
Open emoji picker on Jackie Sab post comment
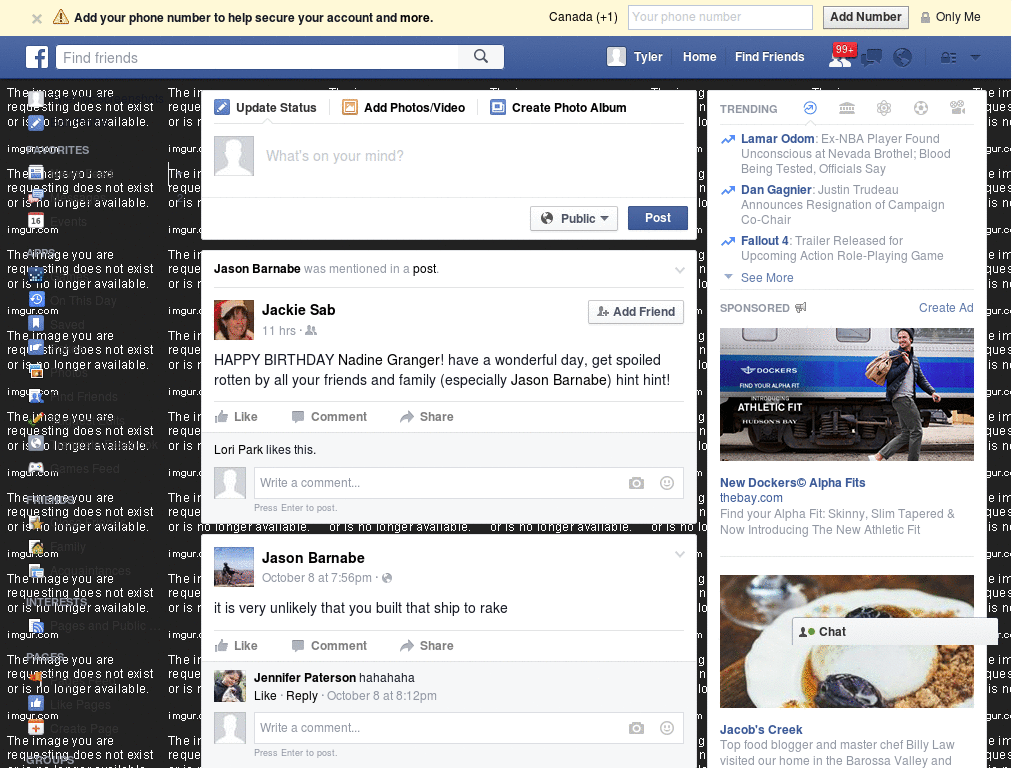[667, 483]
